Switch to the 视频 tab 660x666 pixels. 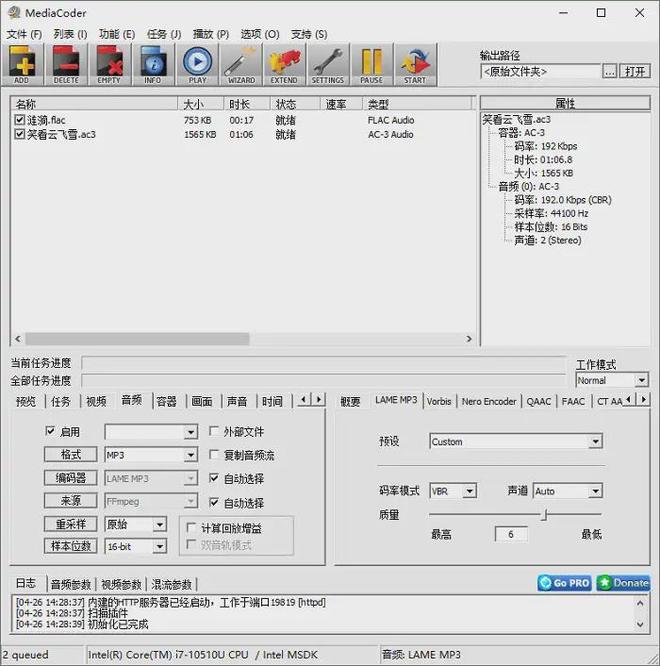(x=96, y=401)
